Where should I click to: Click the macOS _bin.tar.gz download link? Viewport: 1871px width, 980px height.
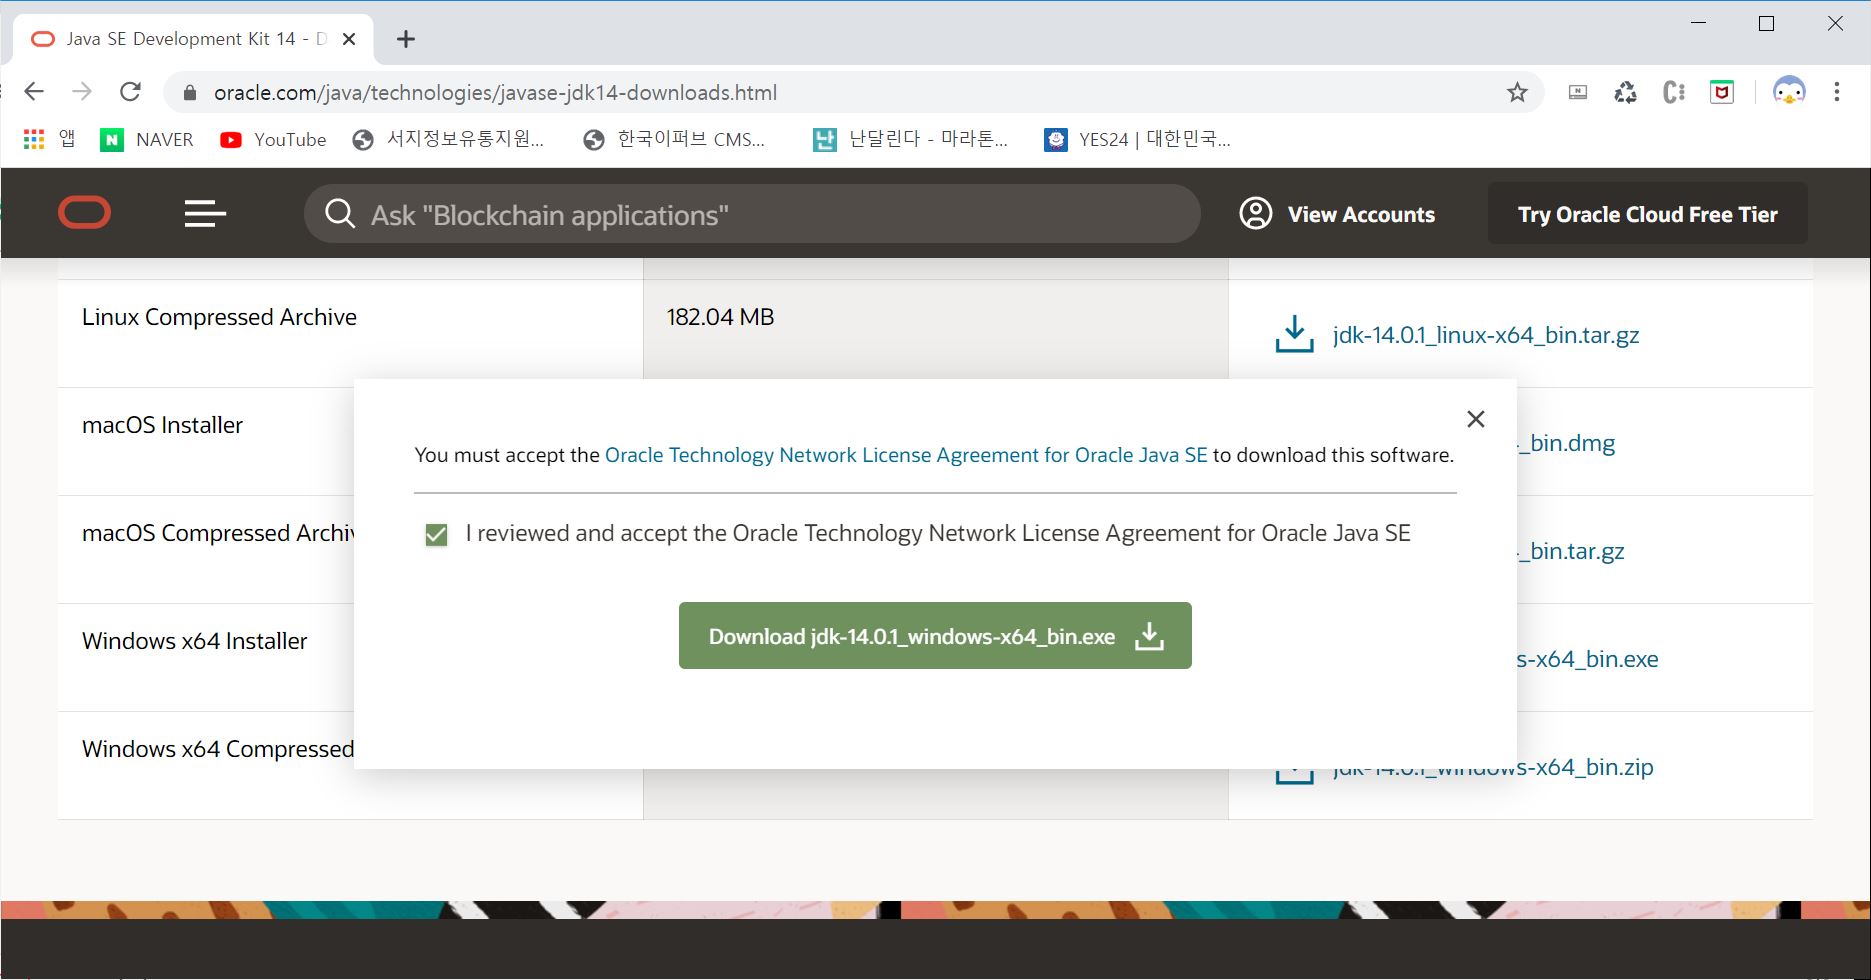point(1571,551)
